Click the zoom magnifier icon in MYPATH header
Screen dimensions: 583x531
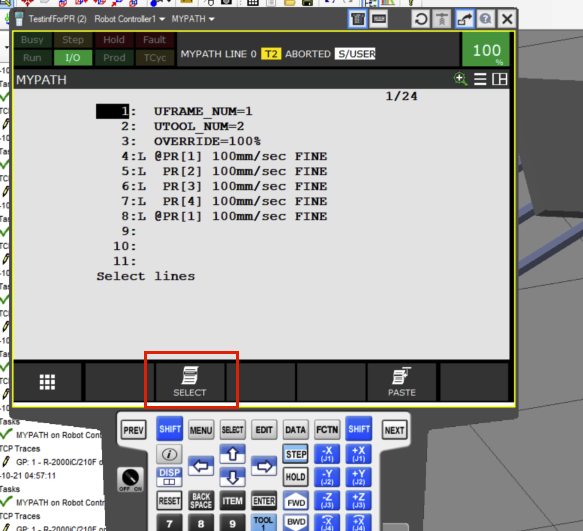(460, 79)
